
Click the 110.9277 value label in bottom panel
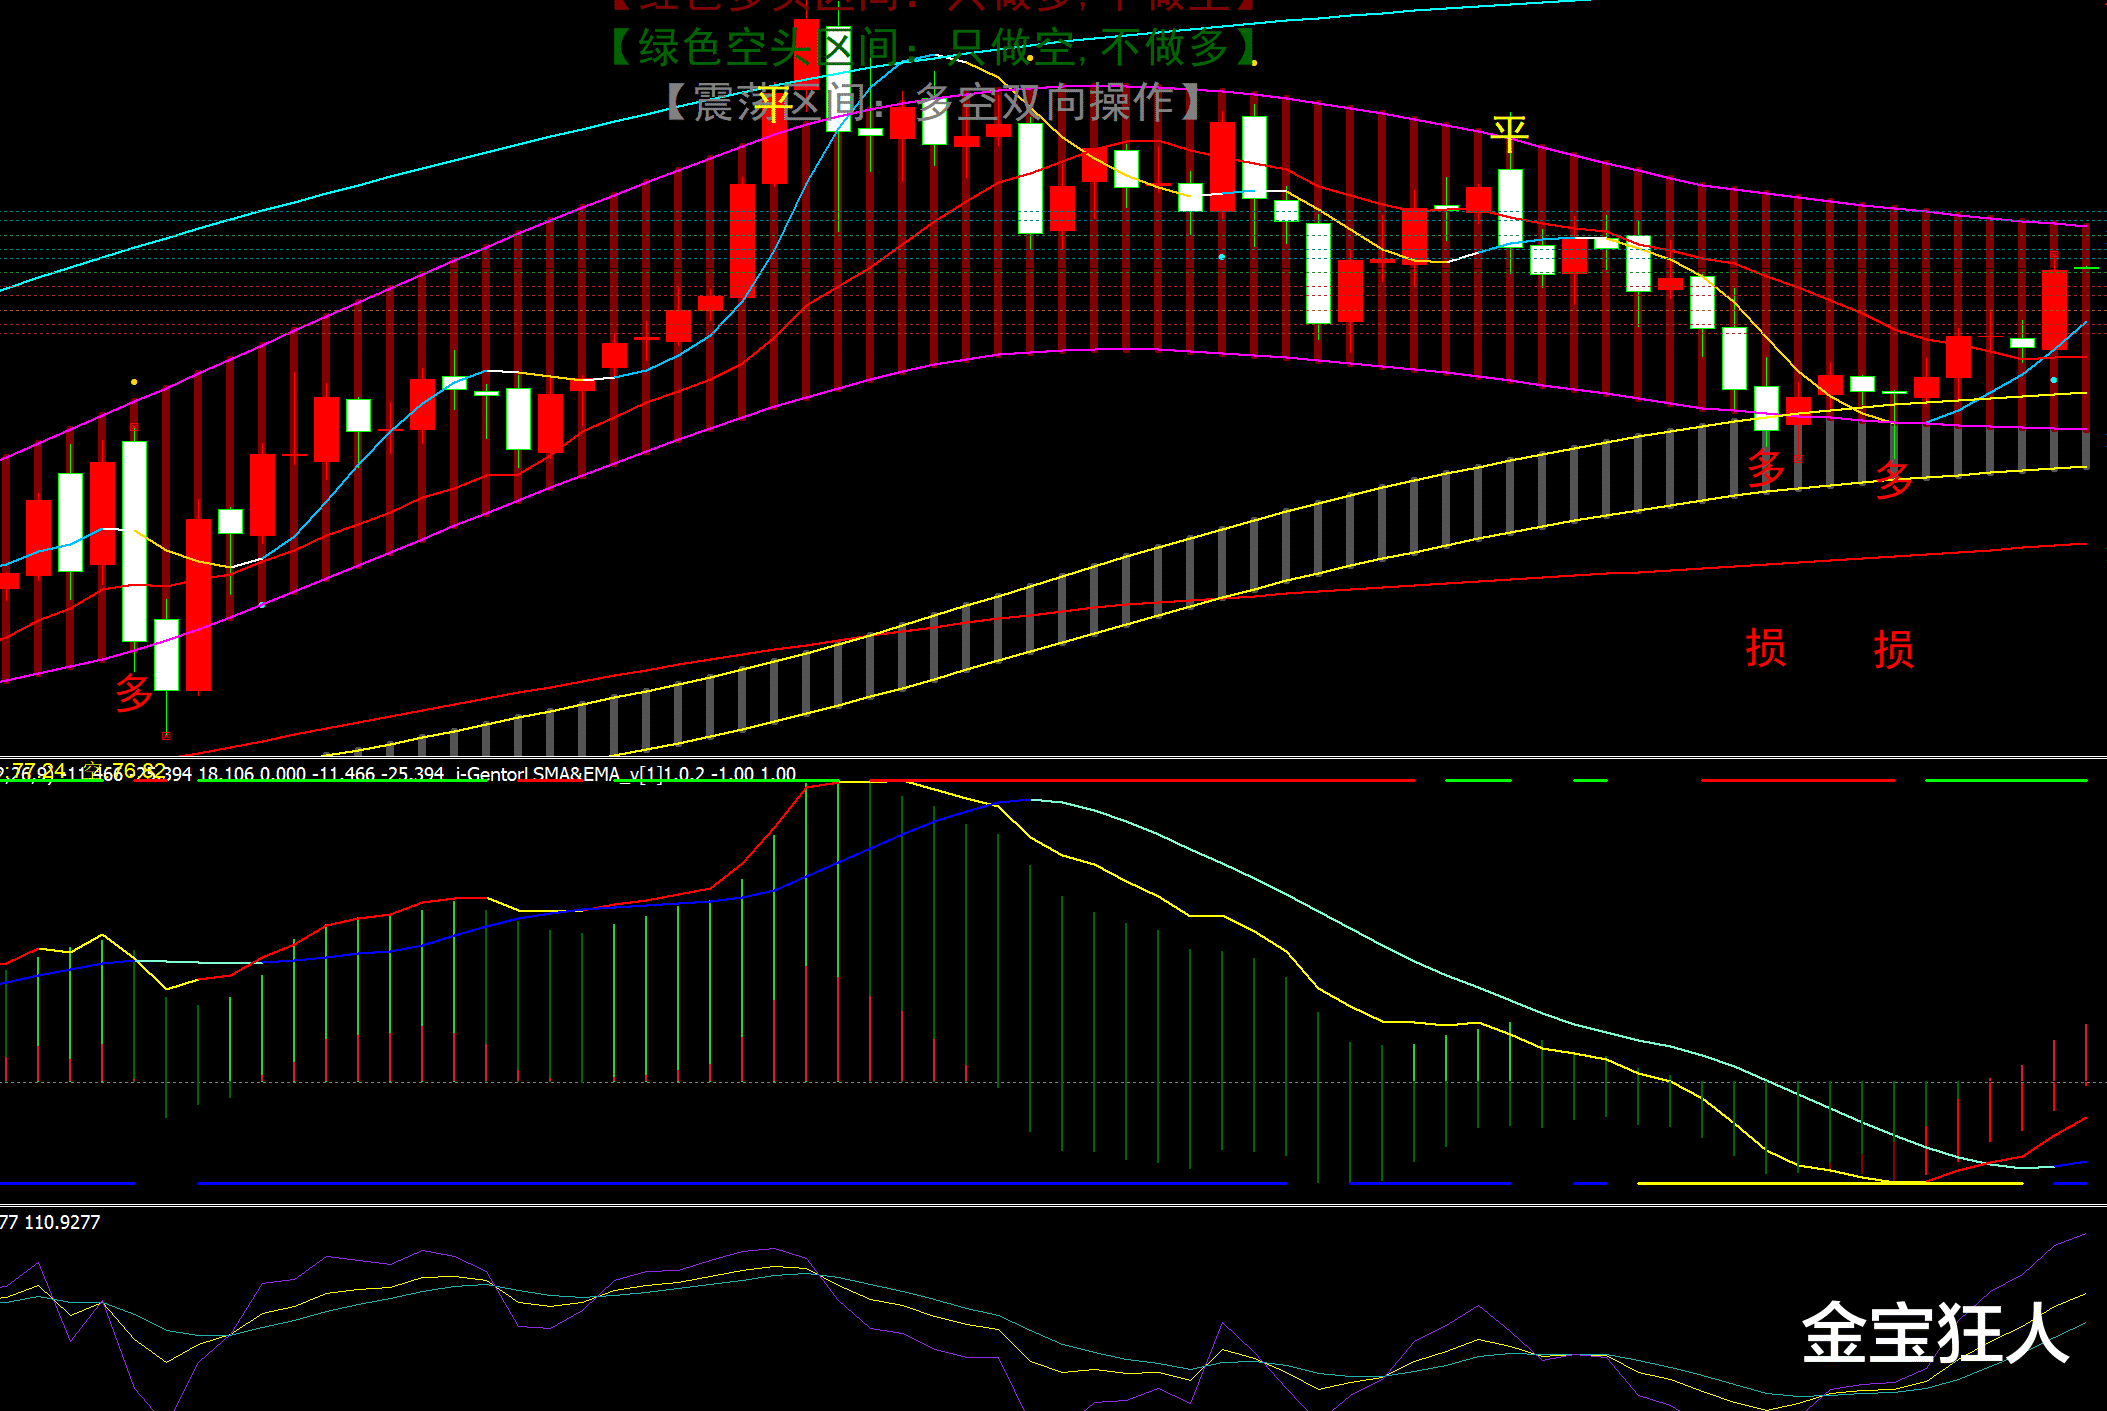pos(62,1222)
